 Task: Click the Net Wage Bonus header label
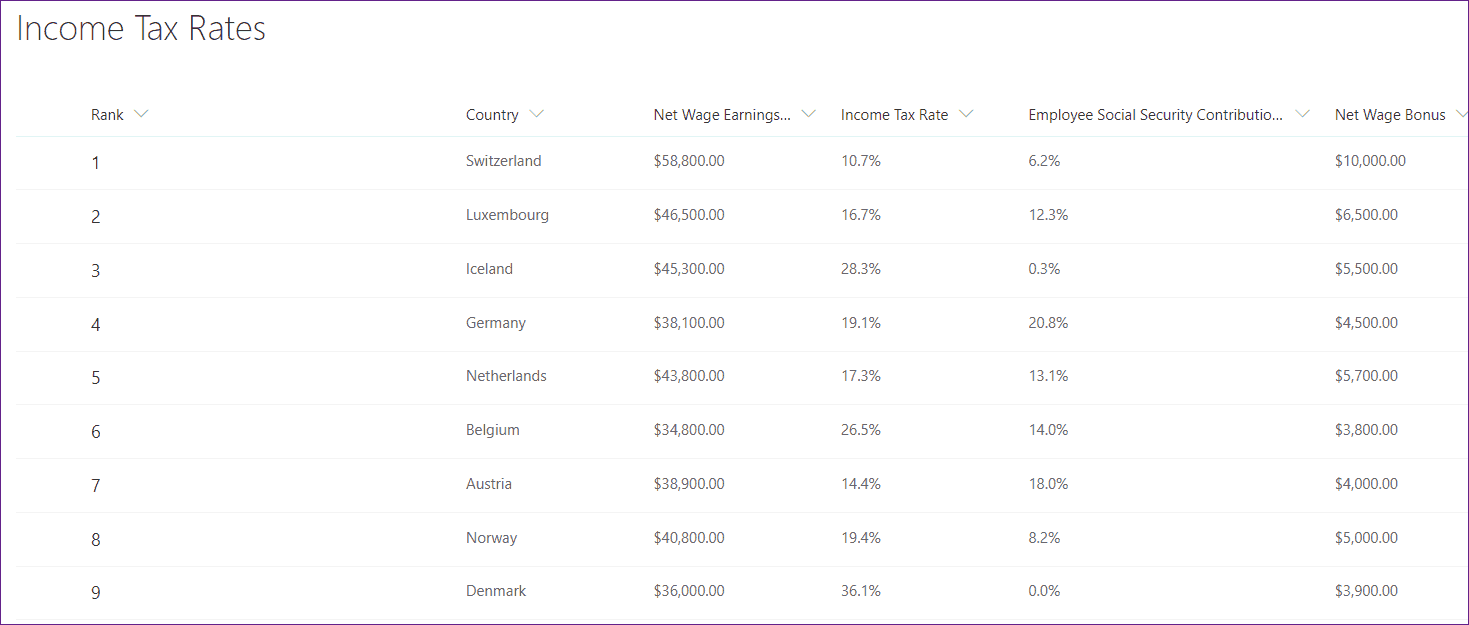click(1390, 115)
